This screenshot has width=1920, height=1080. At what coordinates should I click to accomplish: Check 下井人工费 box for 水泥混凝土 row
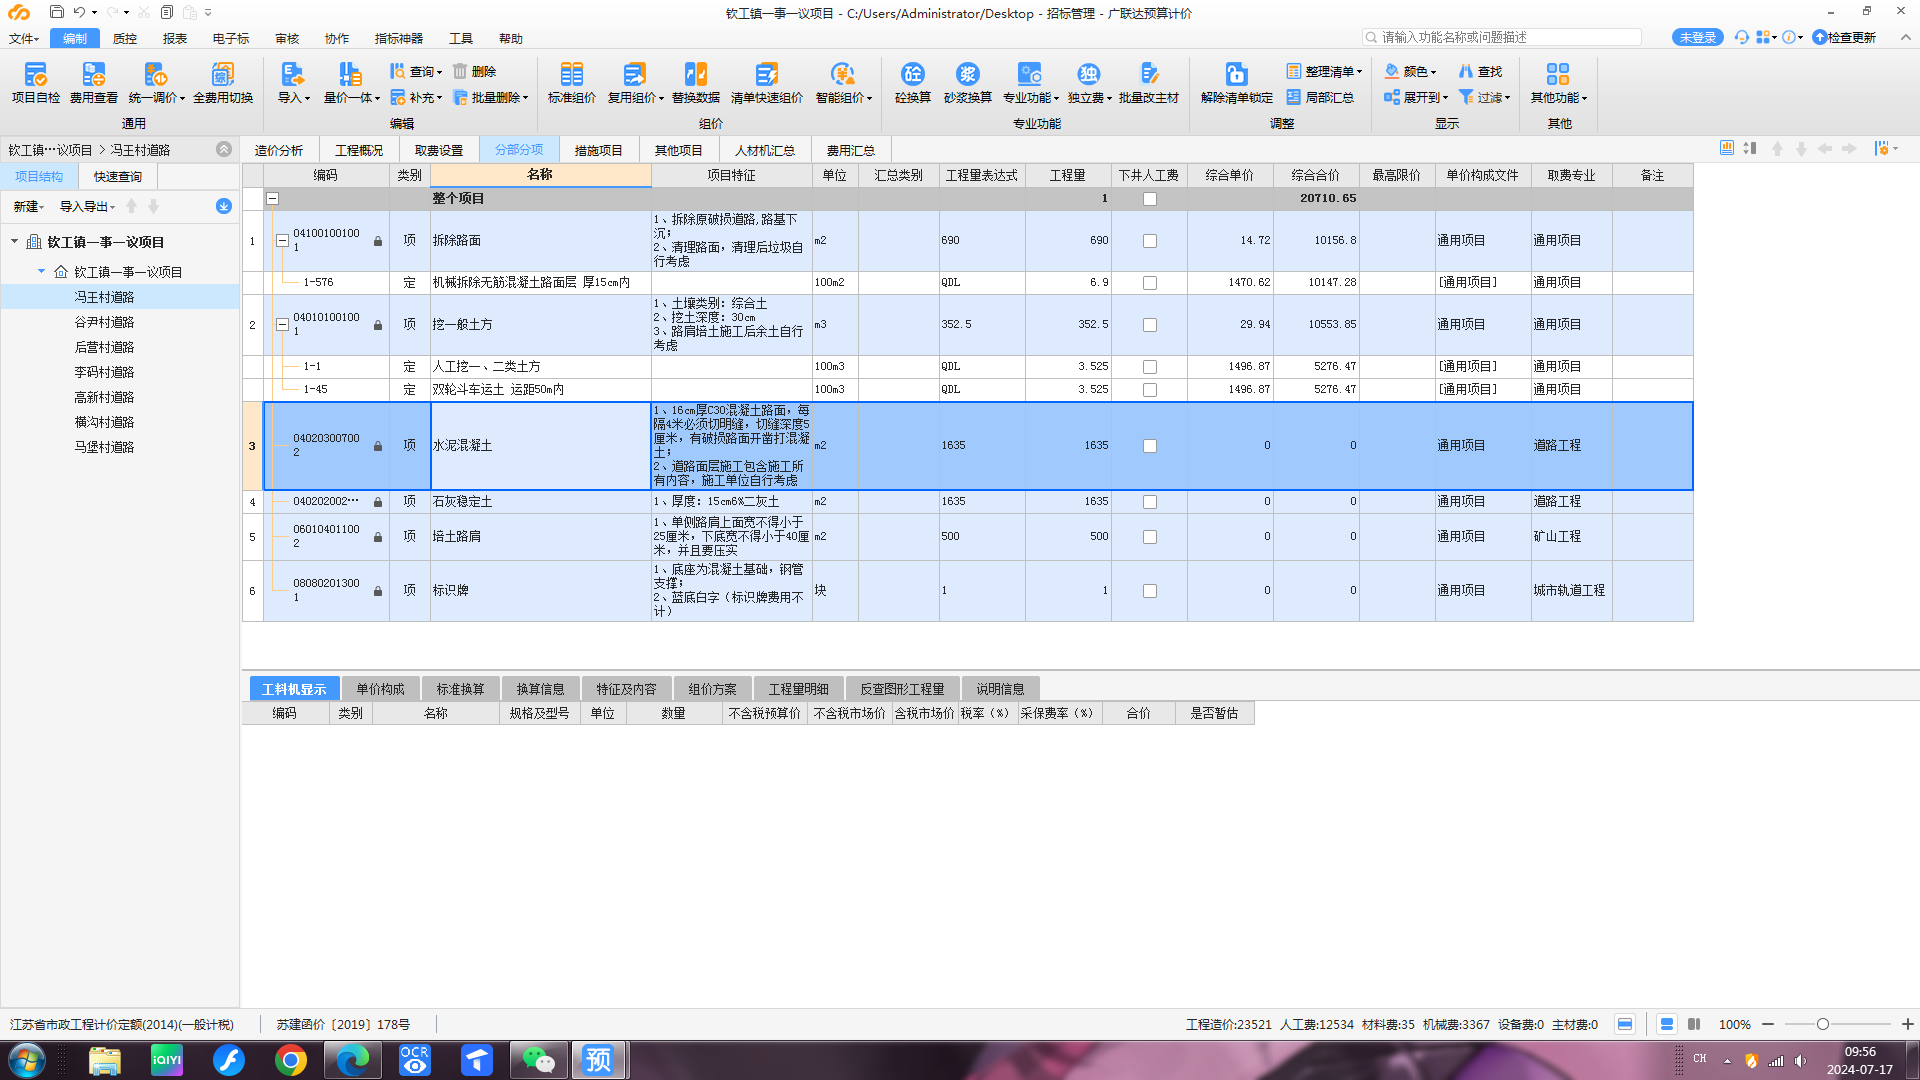click(1150, 446)
